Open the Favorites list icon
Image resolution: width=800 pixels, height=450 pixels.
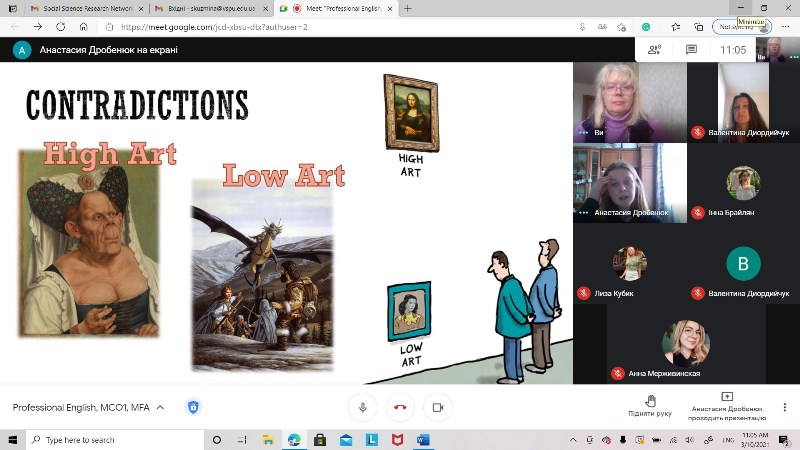point(676,27)
